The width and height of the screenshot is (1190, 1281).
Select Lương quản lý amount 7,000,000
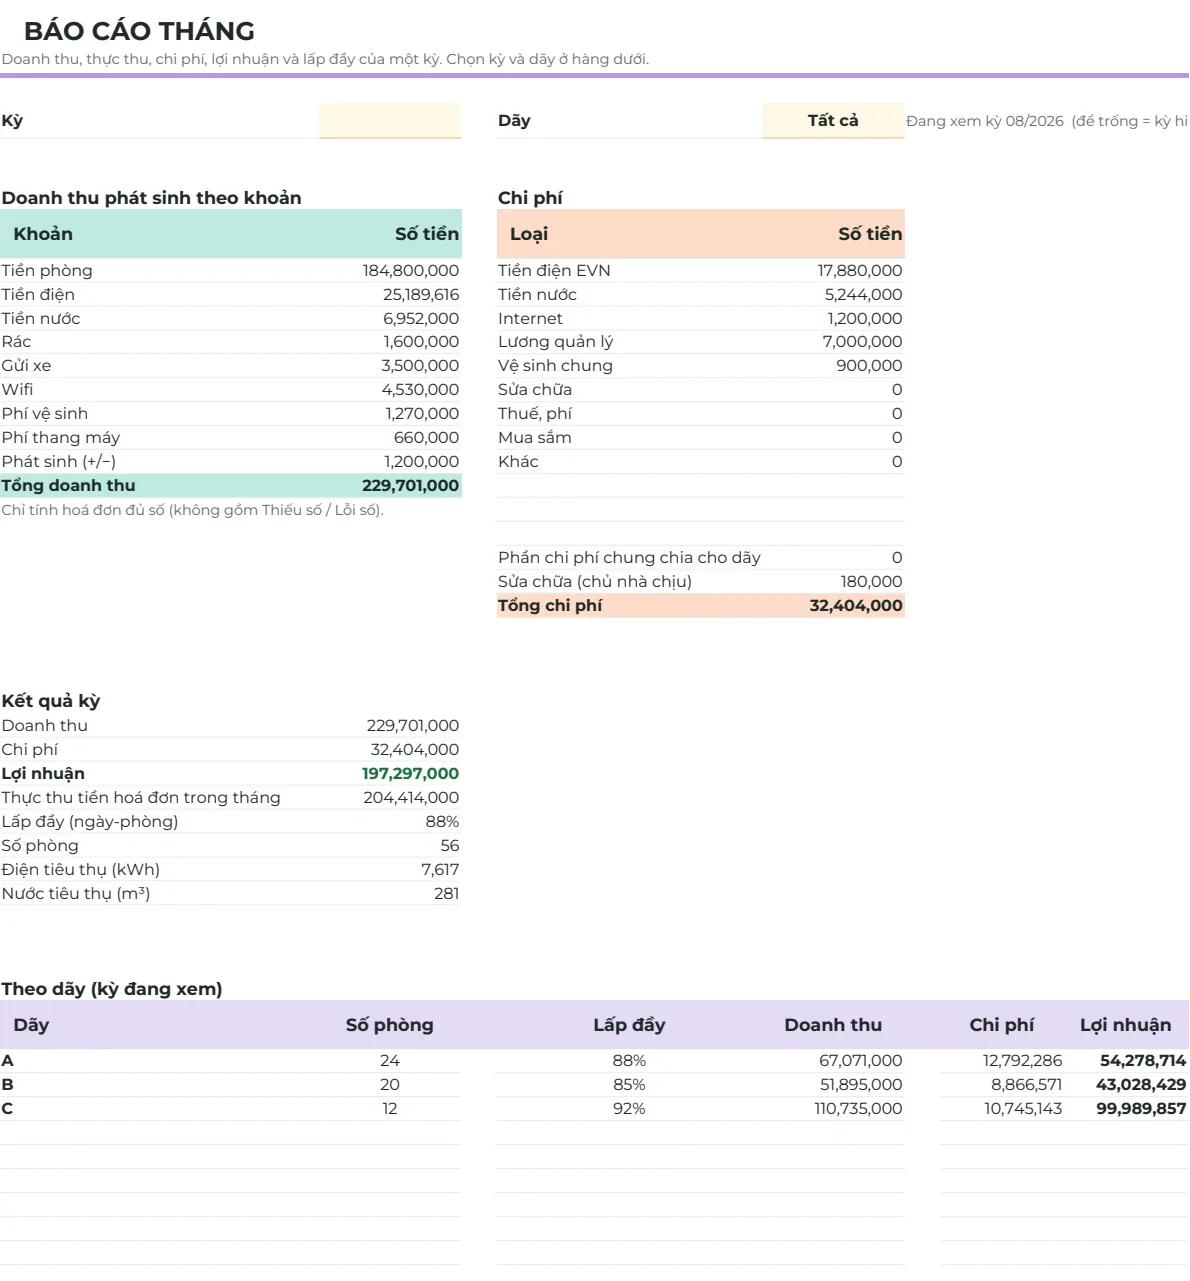pos(863,342)
